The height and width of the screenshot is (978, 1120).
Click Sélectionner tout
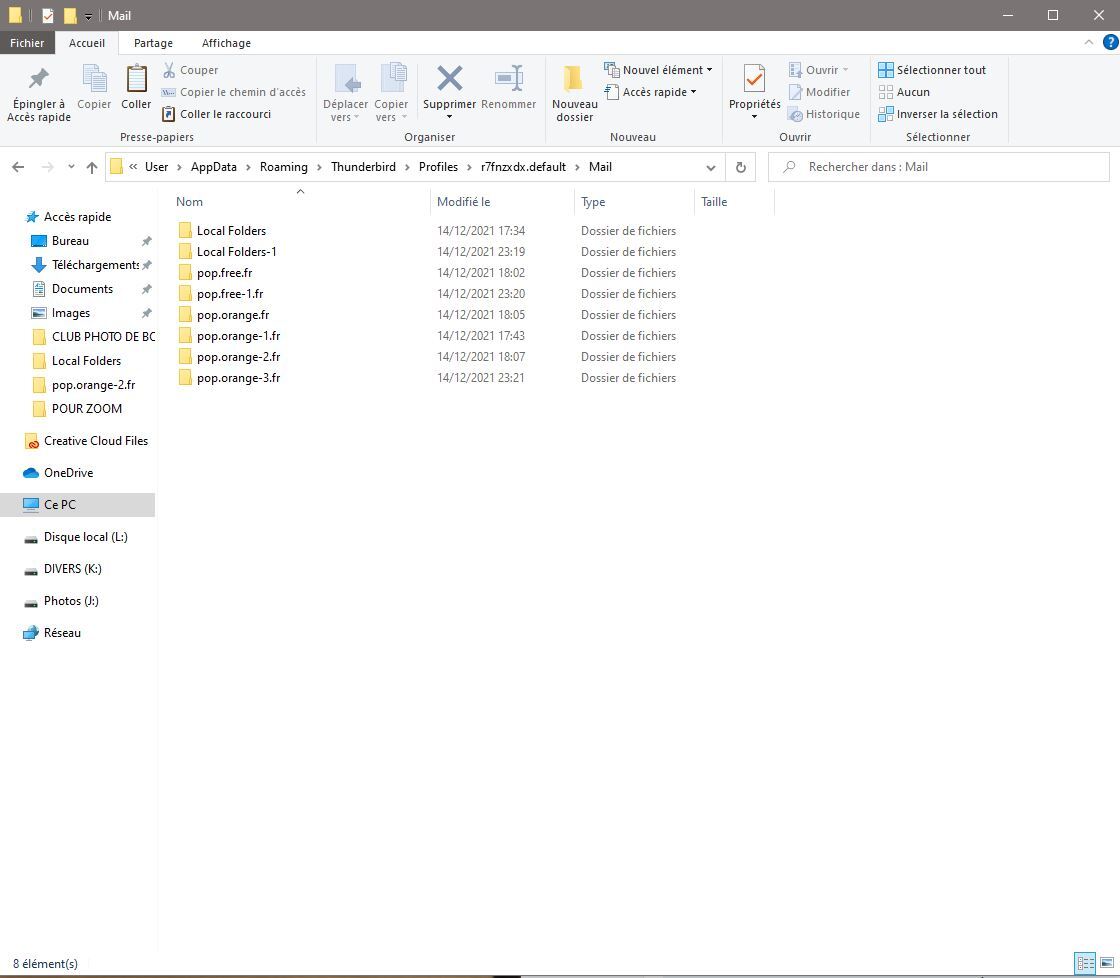tap(932, 70)
